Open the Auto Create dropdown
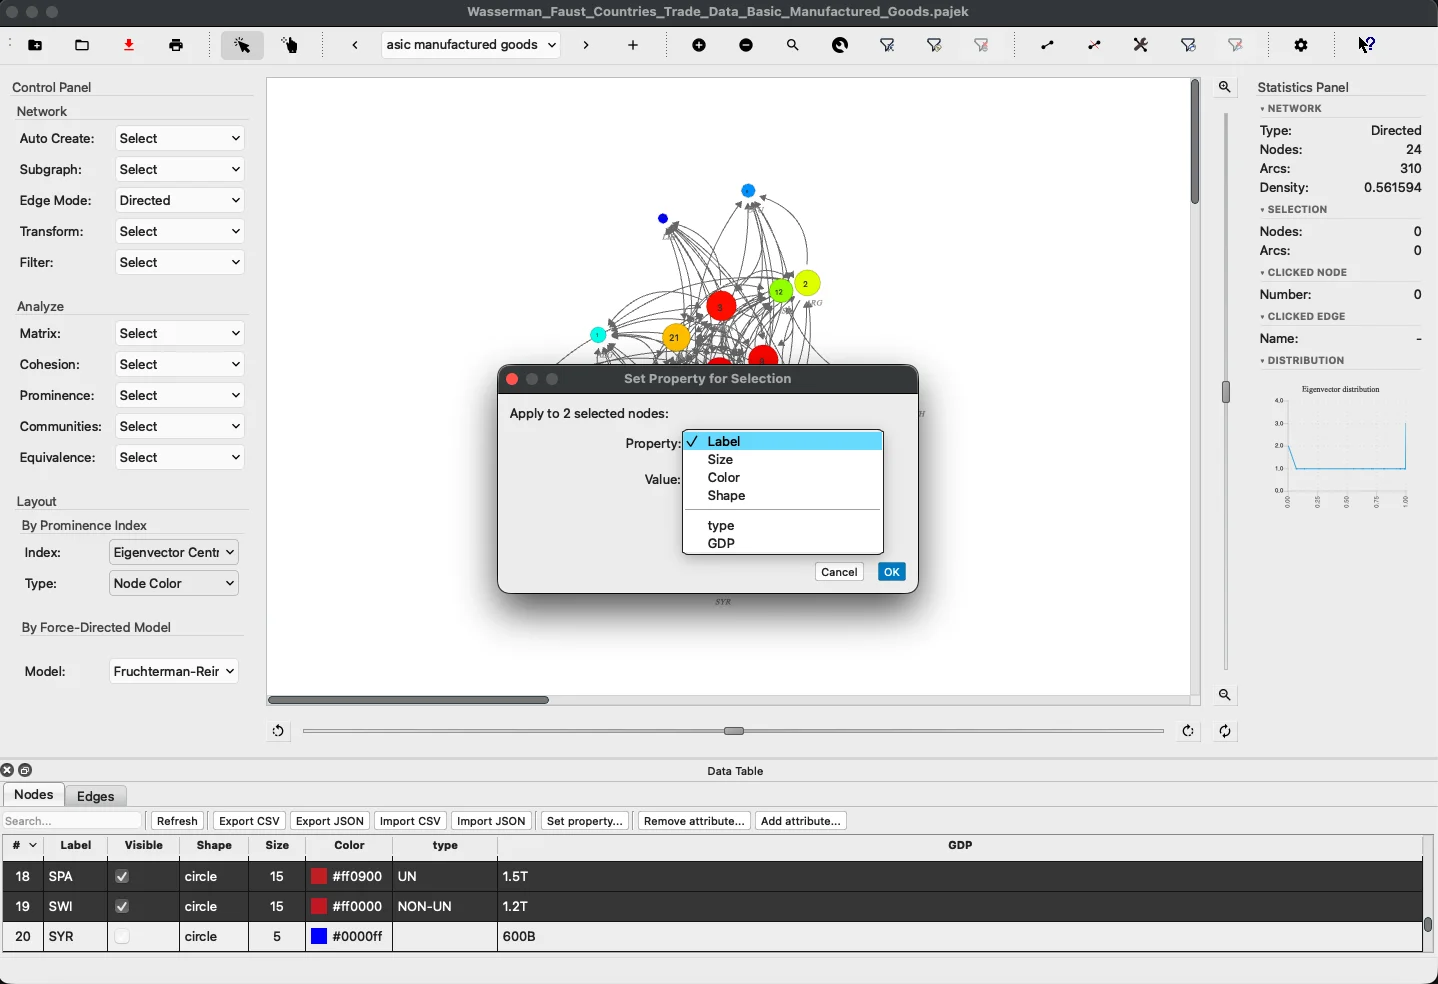 tap(180, 139)
